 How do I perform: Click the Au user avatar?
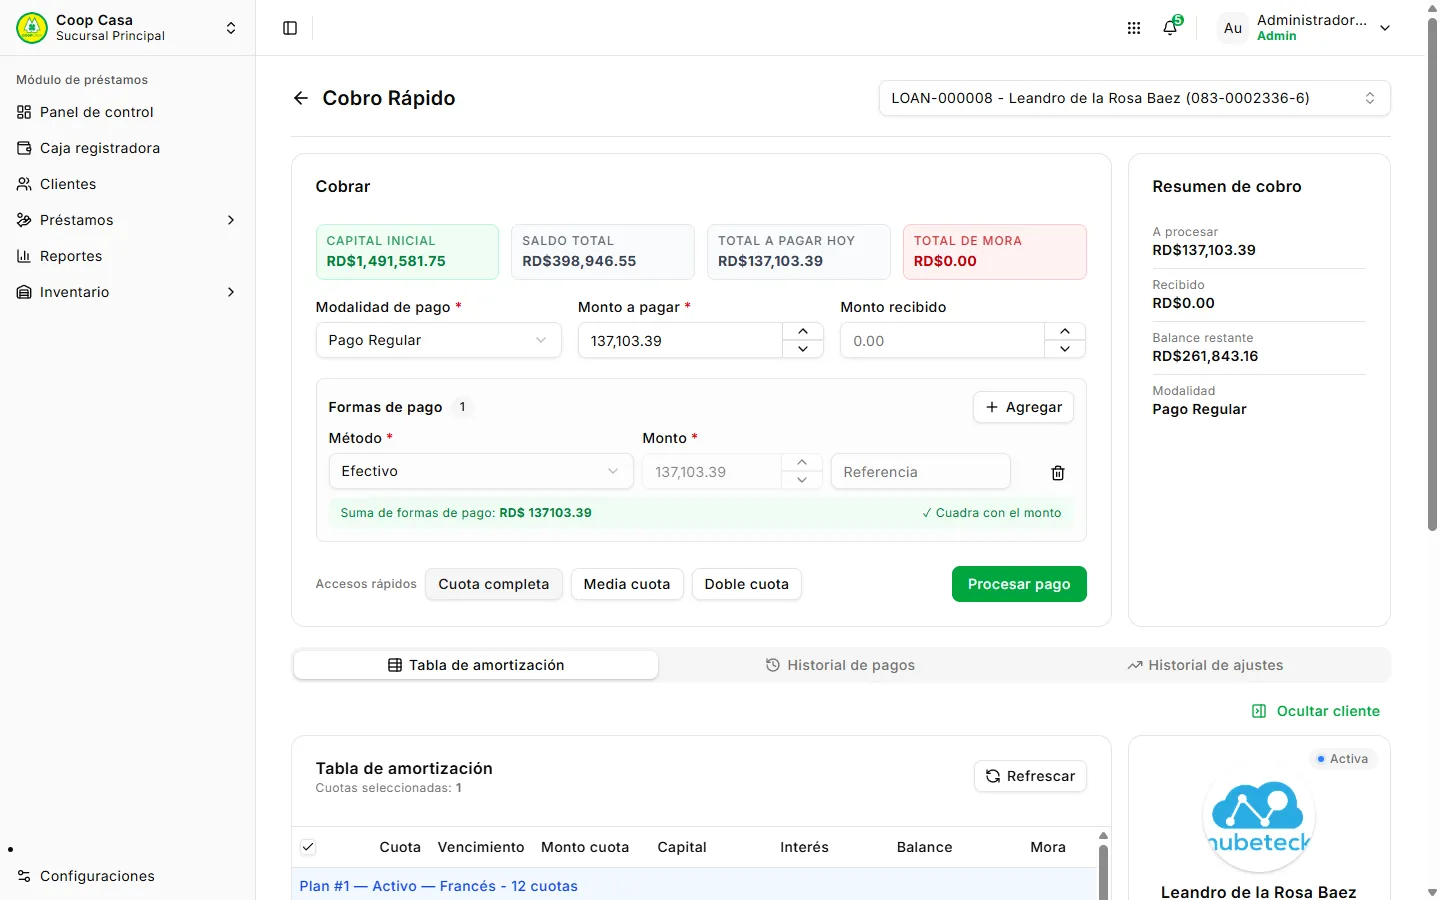point(1233,28)
